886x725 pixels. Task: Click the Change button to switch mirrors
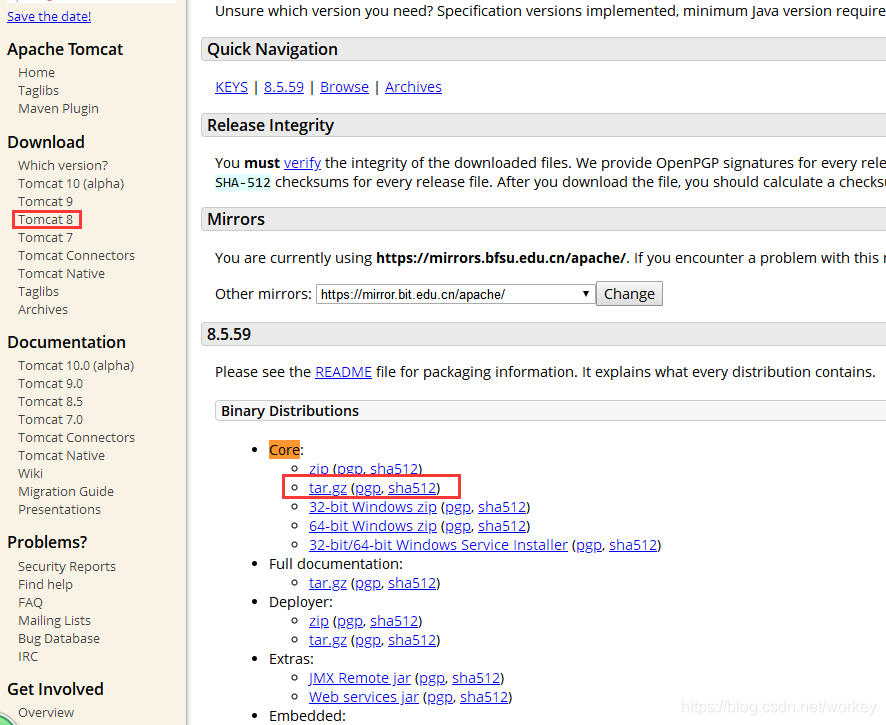coord(629,293)
